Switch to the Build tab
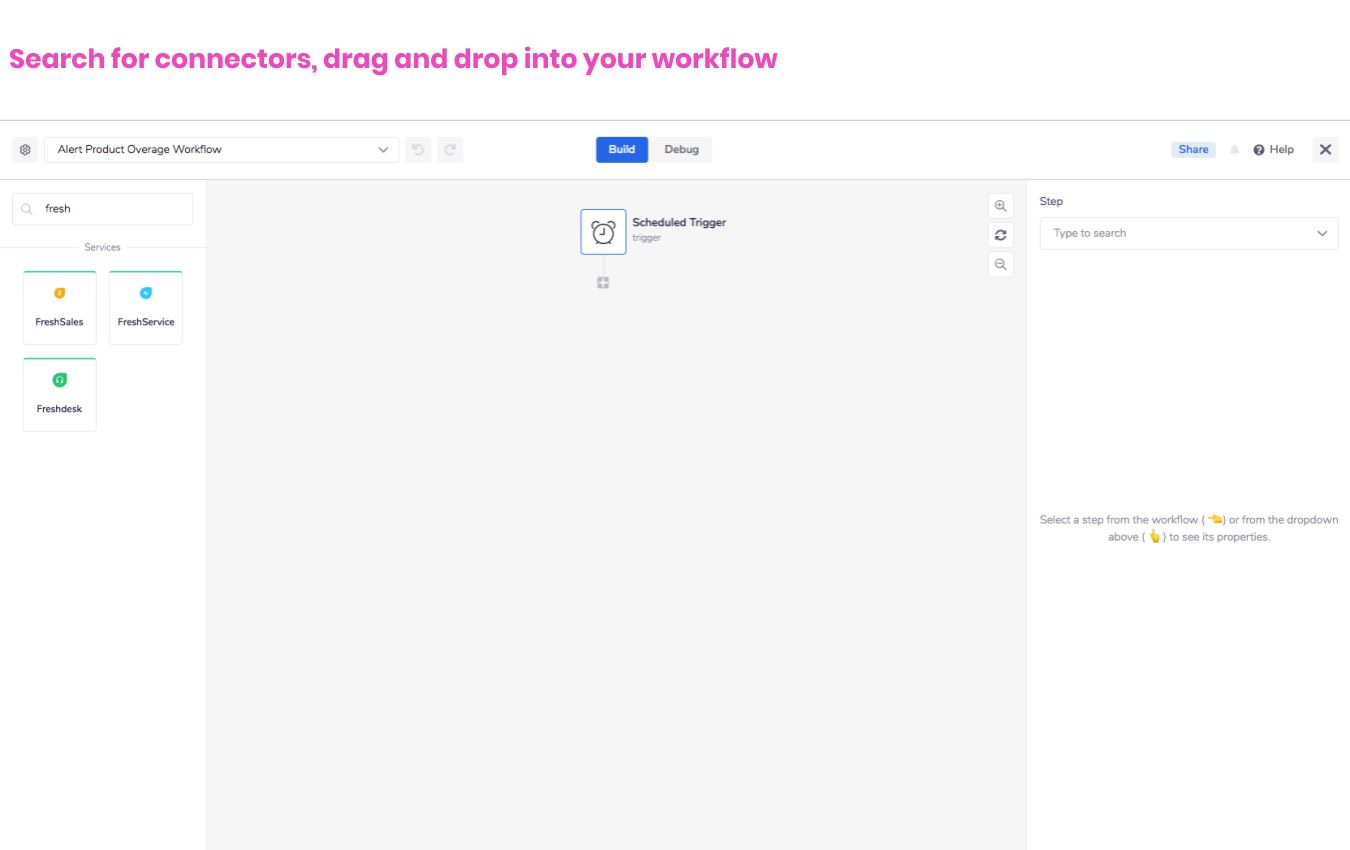The width and height of the screenshot is (1350, 850). [x=621, y=150]
